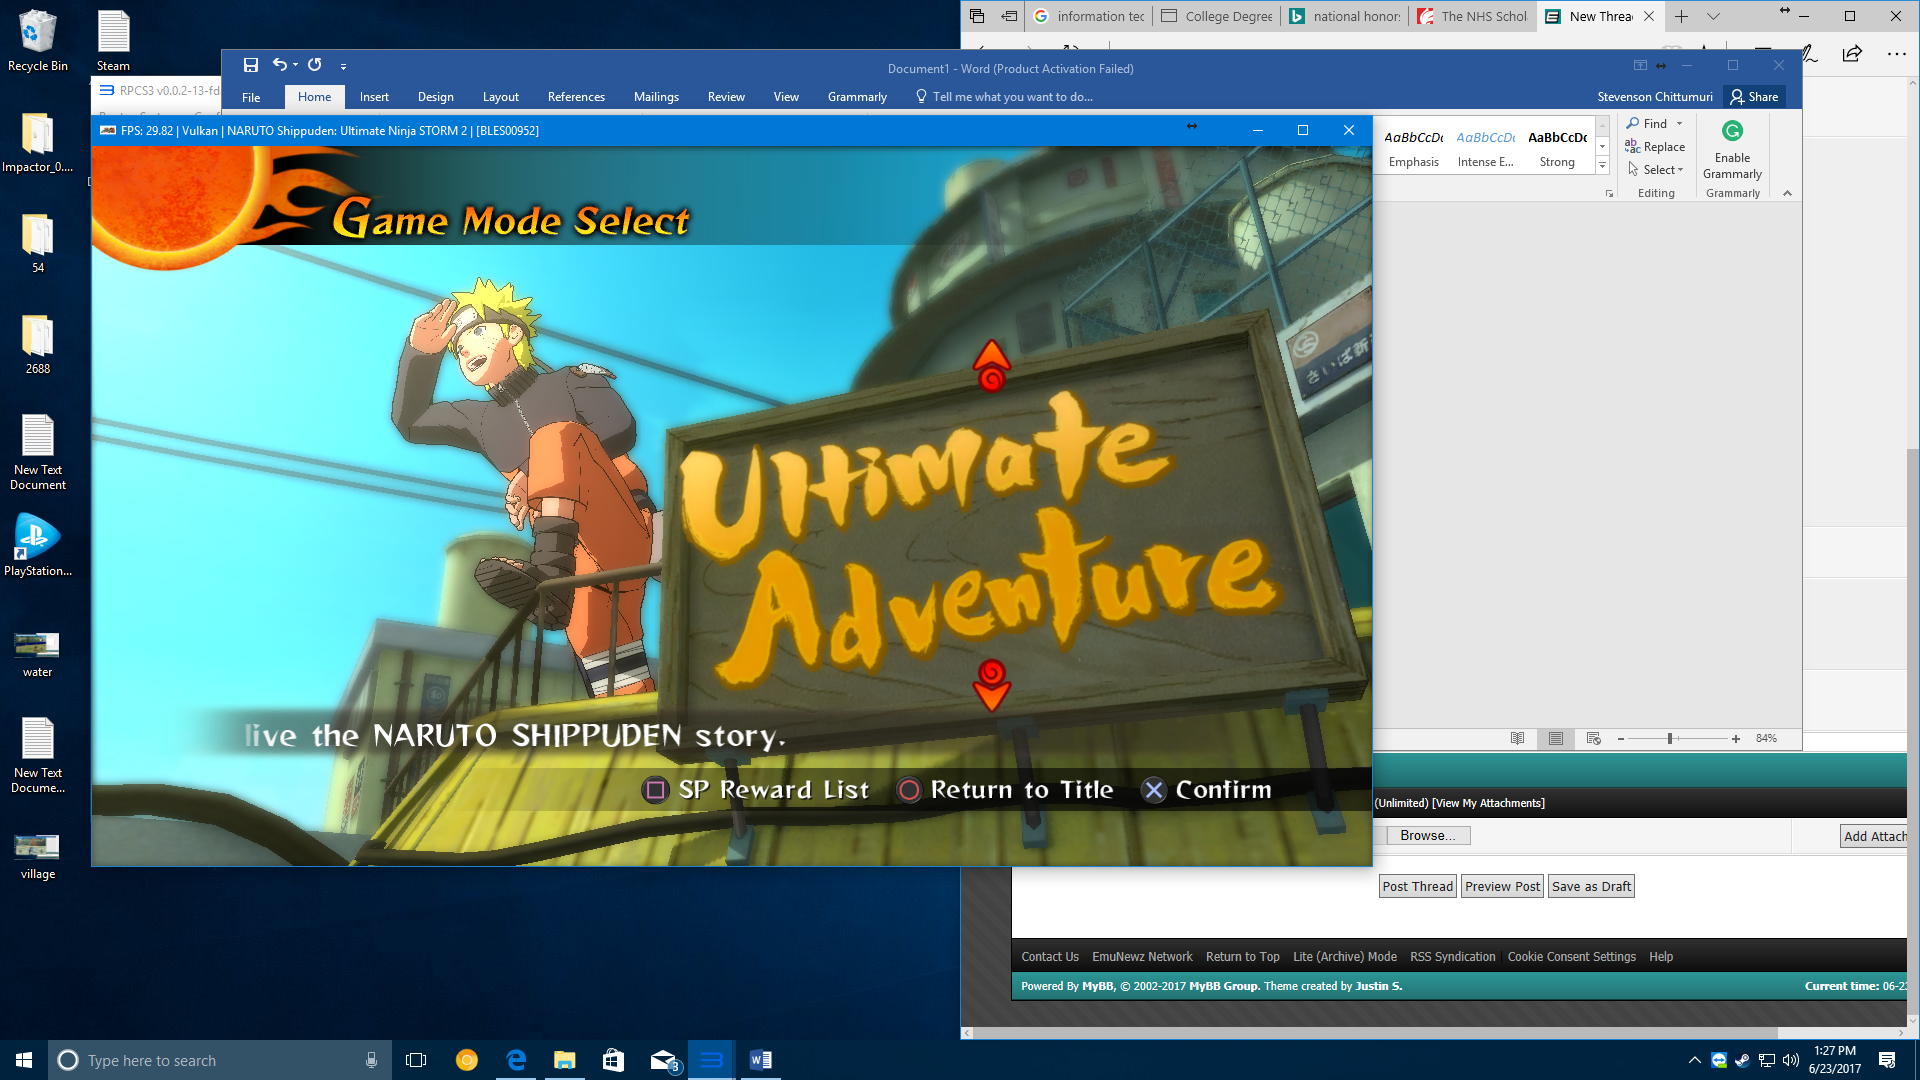Image resolution: width=1920 pixels, height=1080 pixels.
Task: Expand the Find dropdown arrow
Action: 1680,124
